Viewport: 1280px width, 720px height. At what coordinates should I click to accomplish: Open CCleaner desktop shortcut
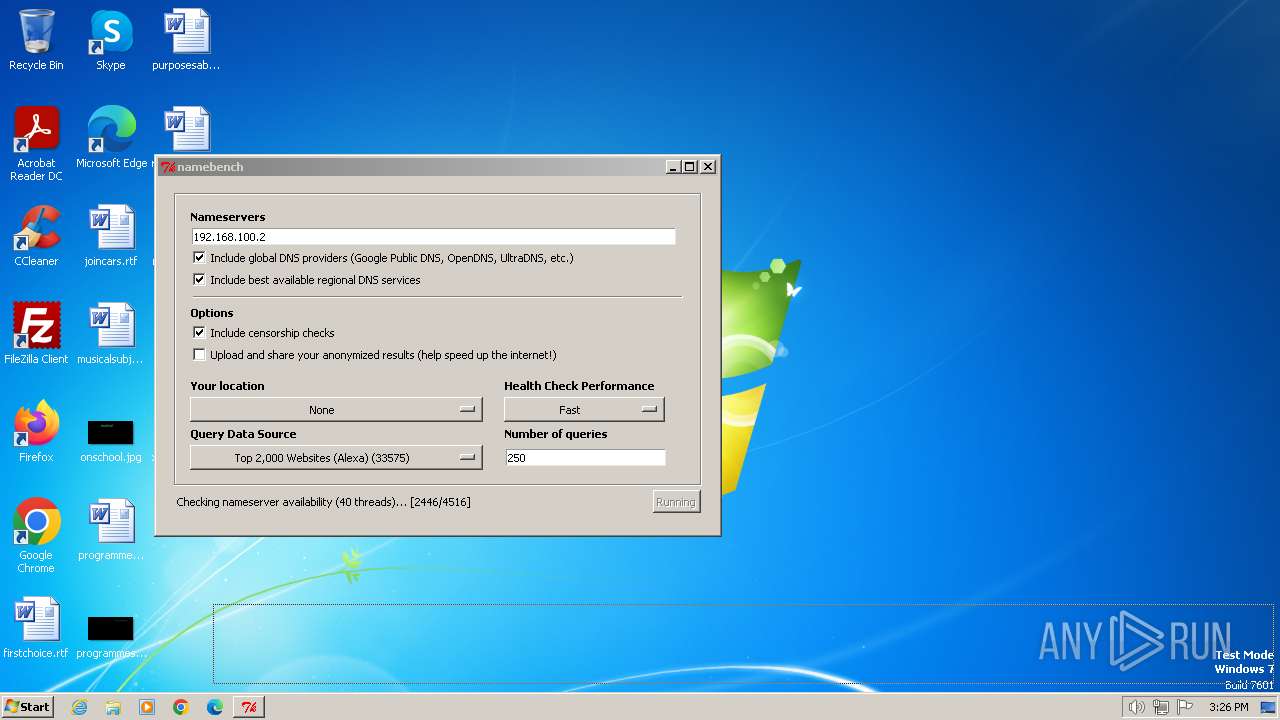[x=36, y=236]
